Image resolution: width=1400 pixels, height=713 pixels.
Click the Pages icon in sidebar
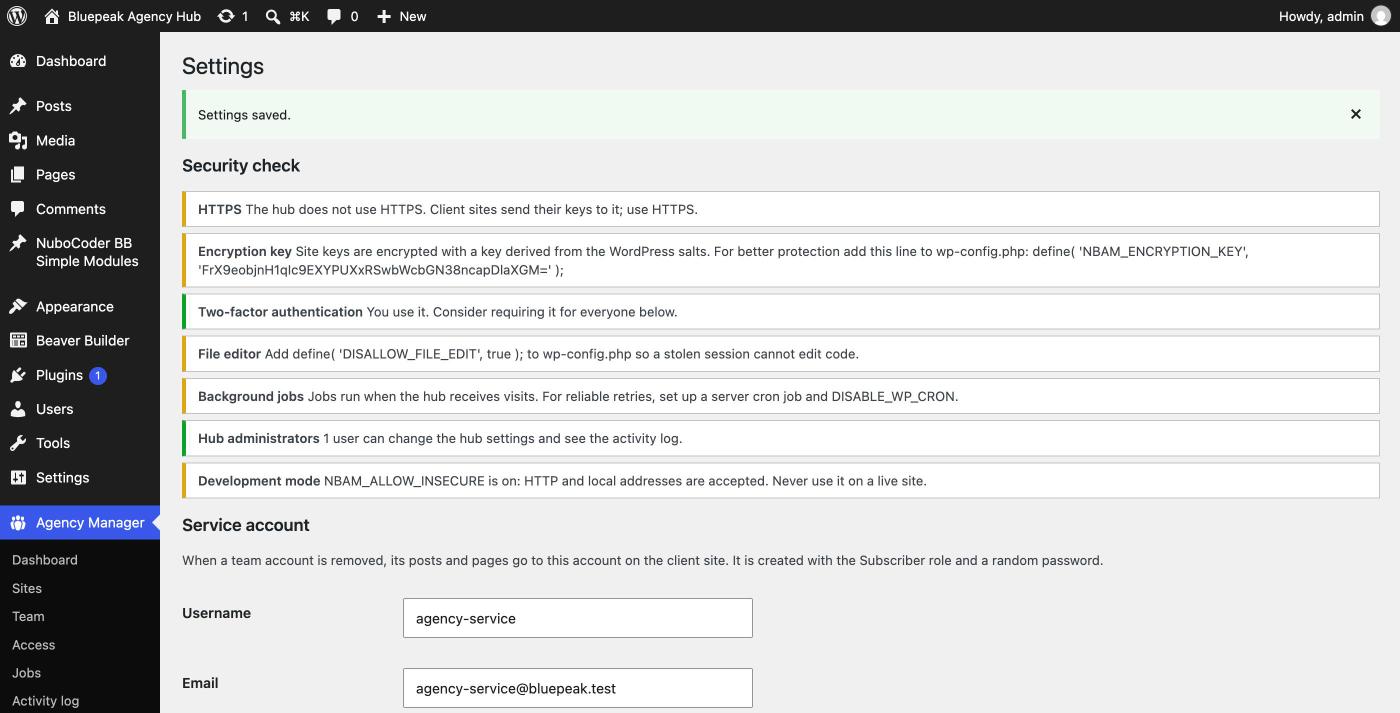18,175
